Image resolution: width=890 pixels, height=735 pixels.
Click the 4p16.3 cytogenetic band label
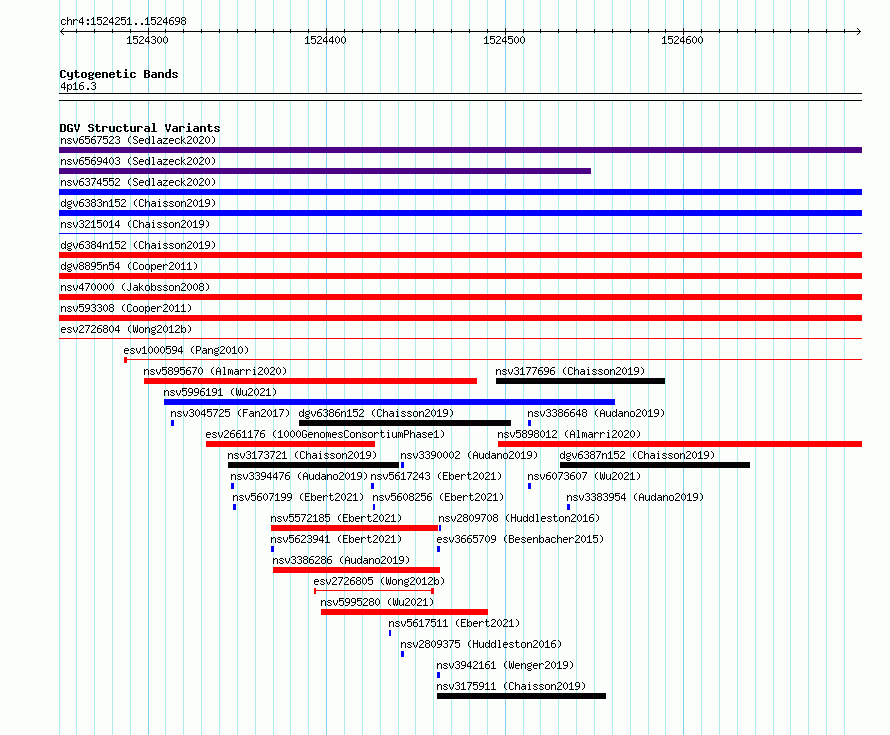coord(78,86)
